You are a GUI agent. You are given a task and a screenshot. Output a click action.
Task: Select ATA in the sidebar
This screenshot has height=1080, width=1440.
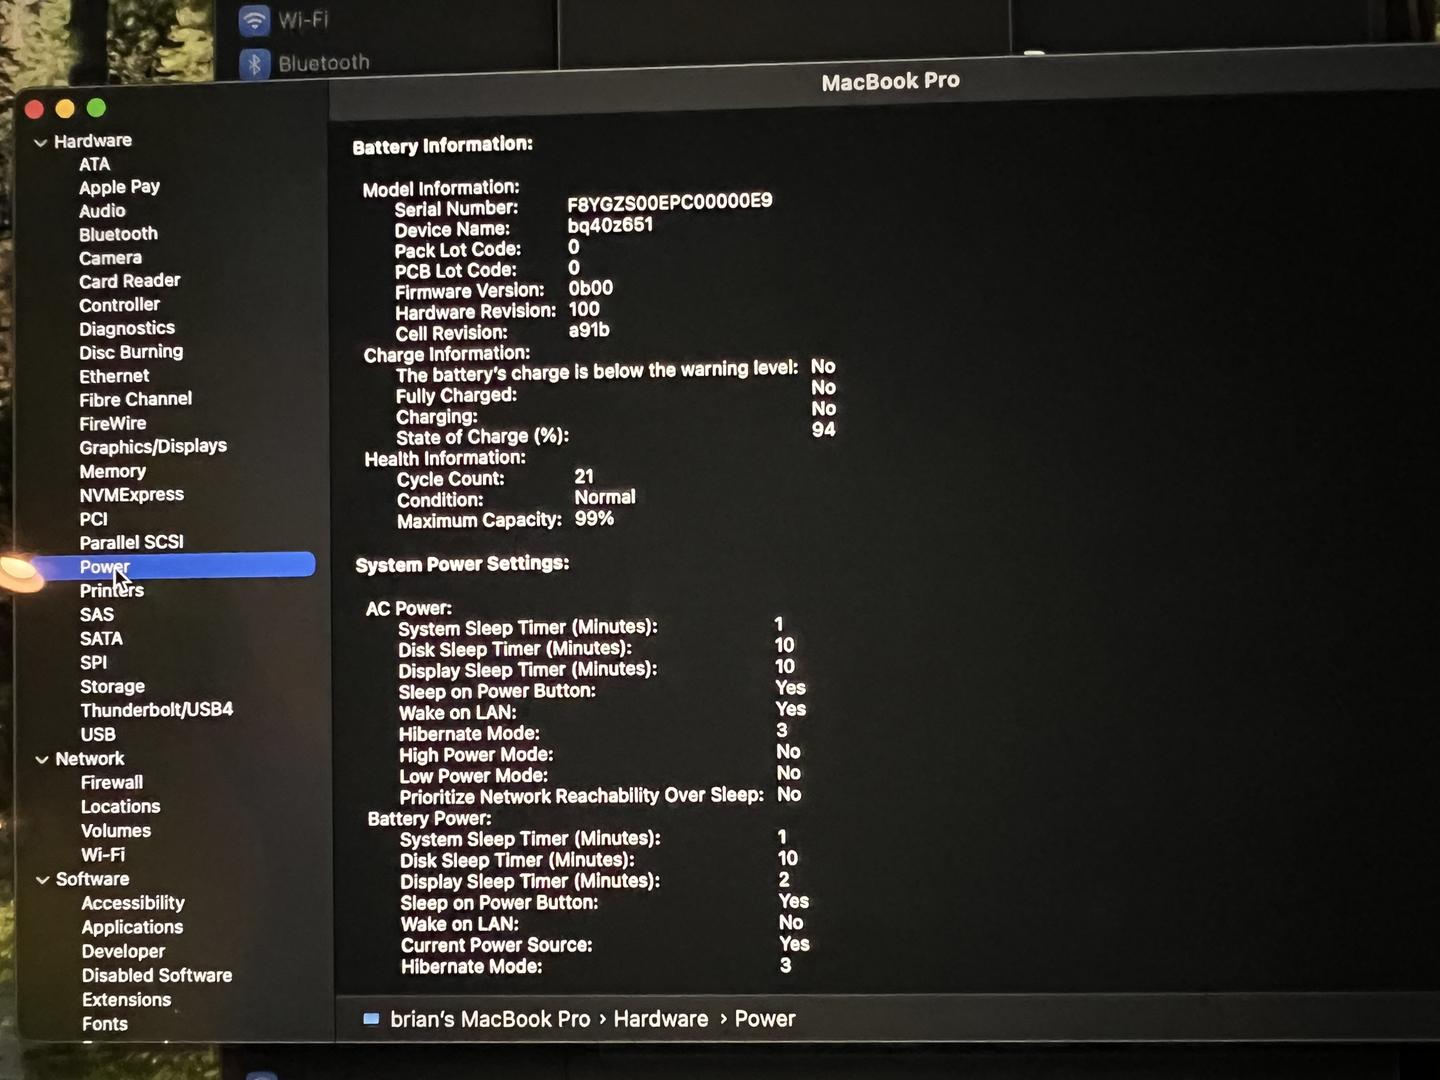point(95,164)
